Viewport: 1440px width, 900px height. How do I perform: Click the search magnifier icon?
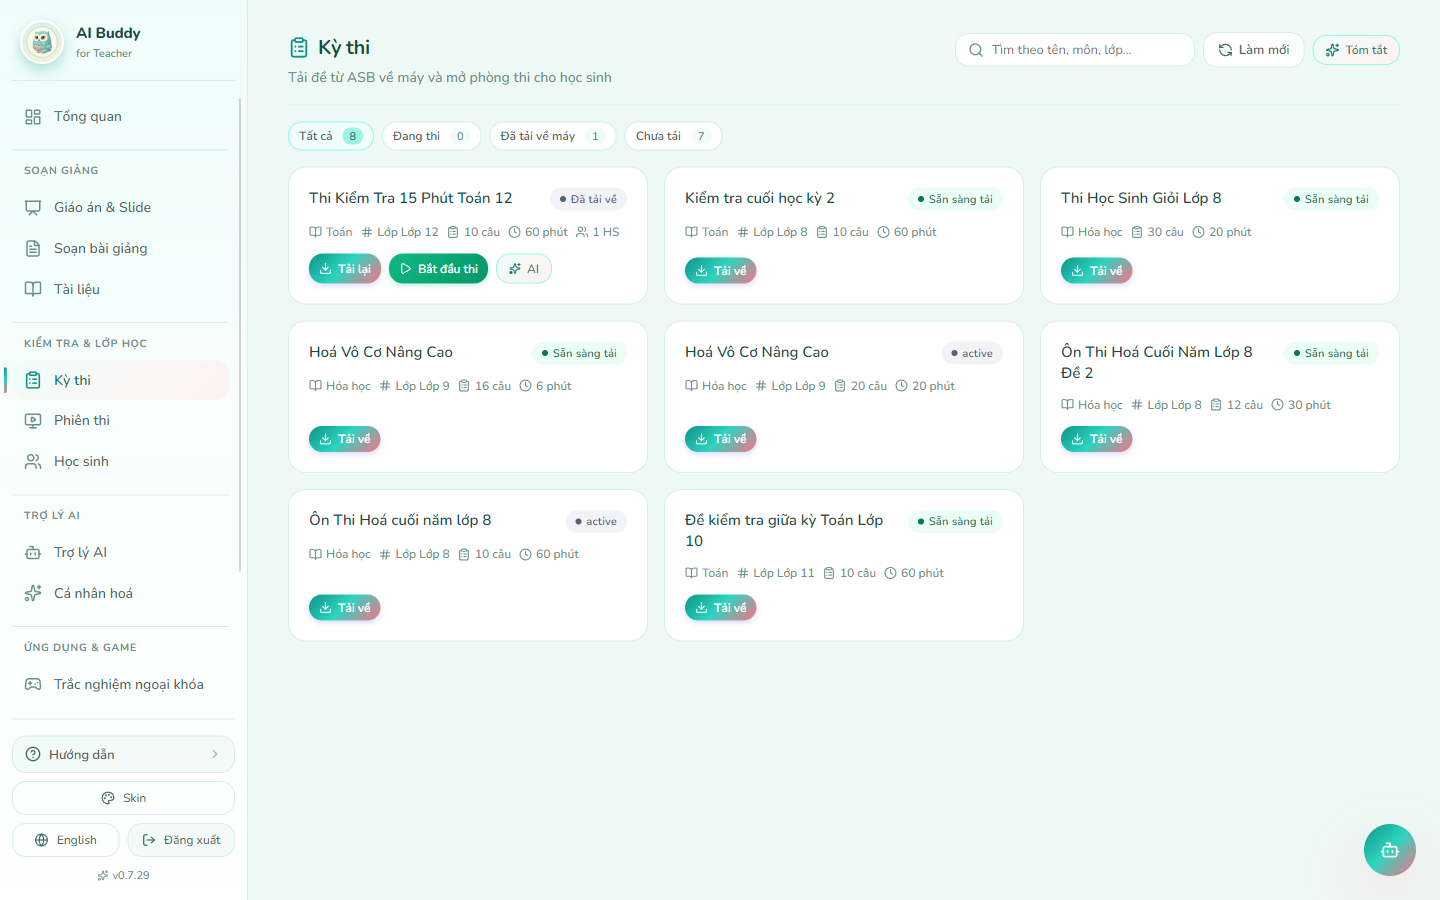pos(976,50)
